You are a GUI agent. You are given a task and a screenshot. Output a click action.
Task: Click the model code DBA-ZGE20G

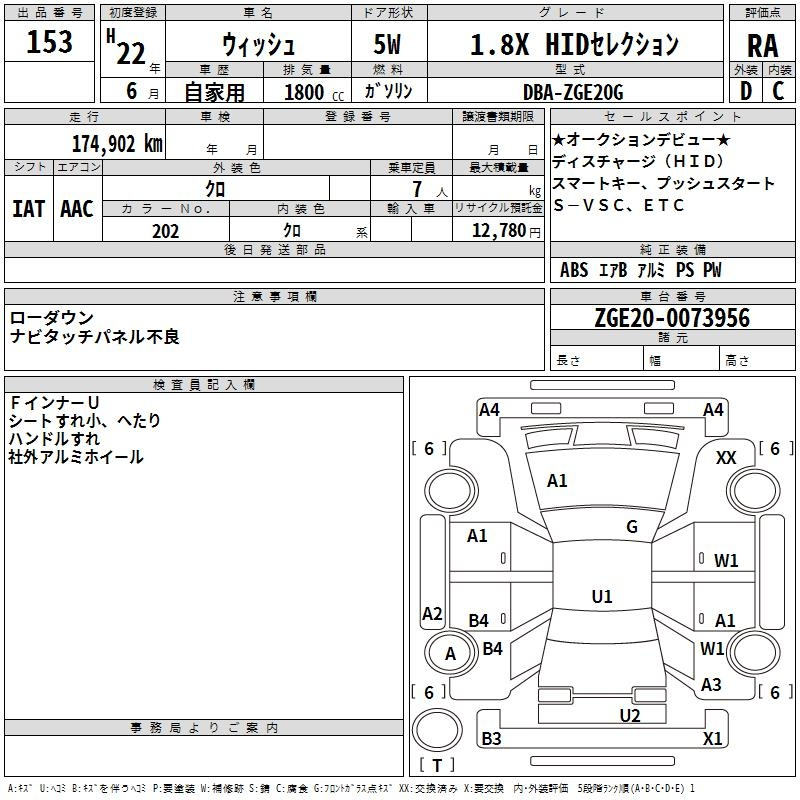(x=573, y=92)
